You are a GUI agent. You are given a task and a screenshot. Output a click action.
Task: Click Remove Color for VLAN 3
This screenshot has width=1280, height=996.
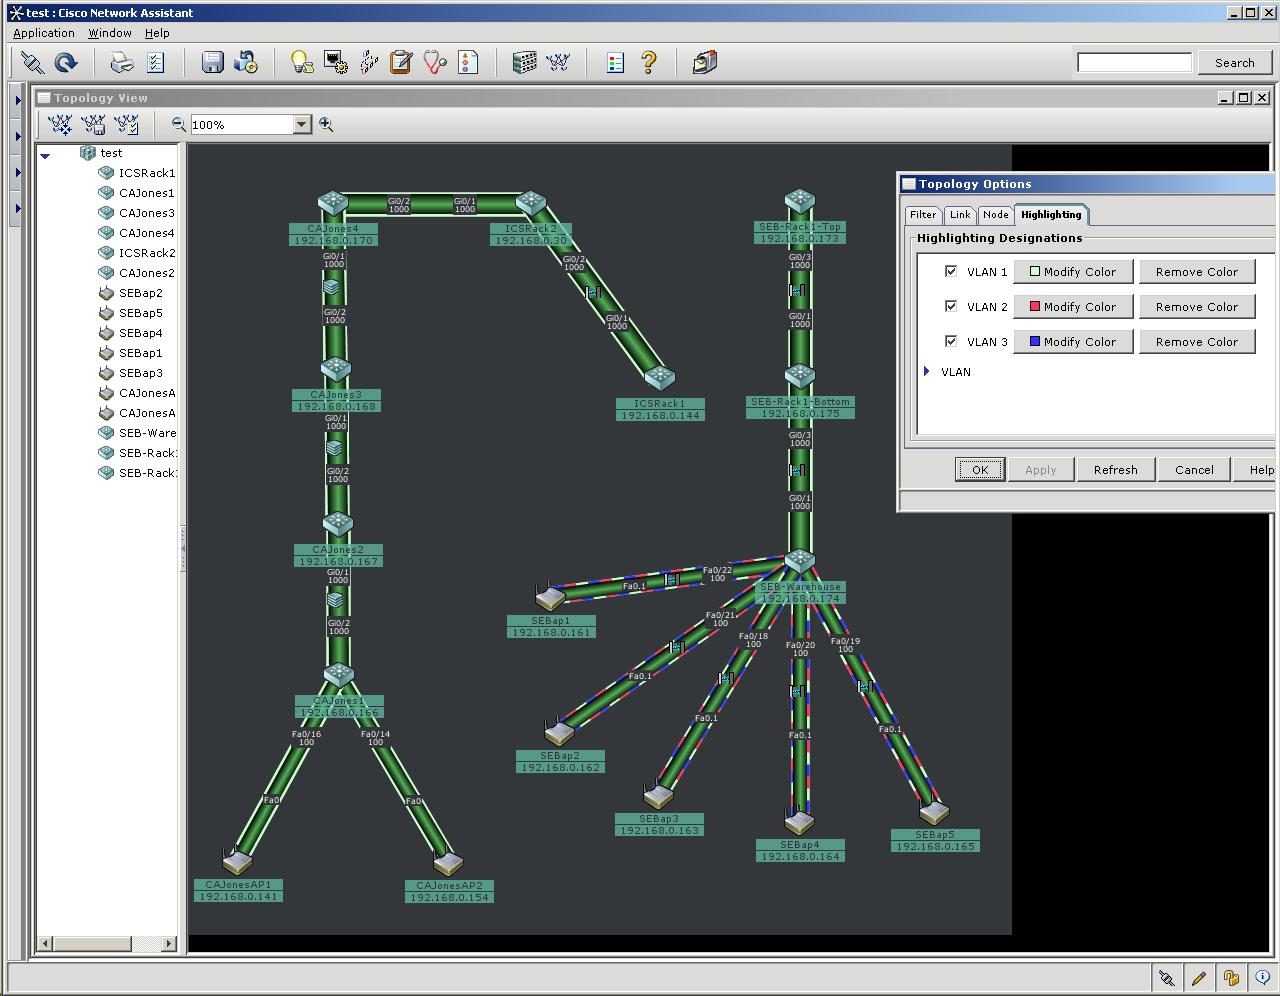pos(1197,342)
